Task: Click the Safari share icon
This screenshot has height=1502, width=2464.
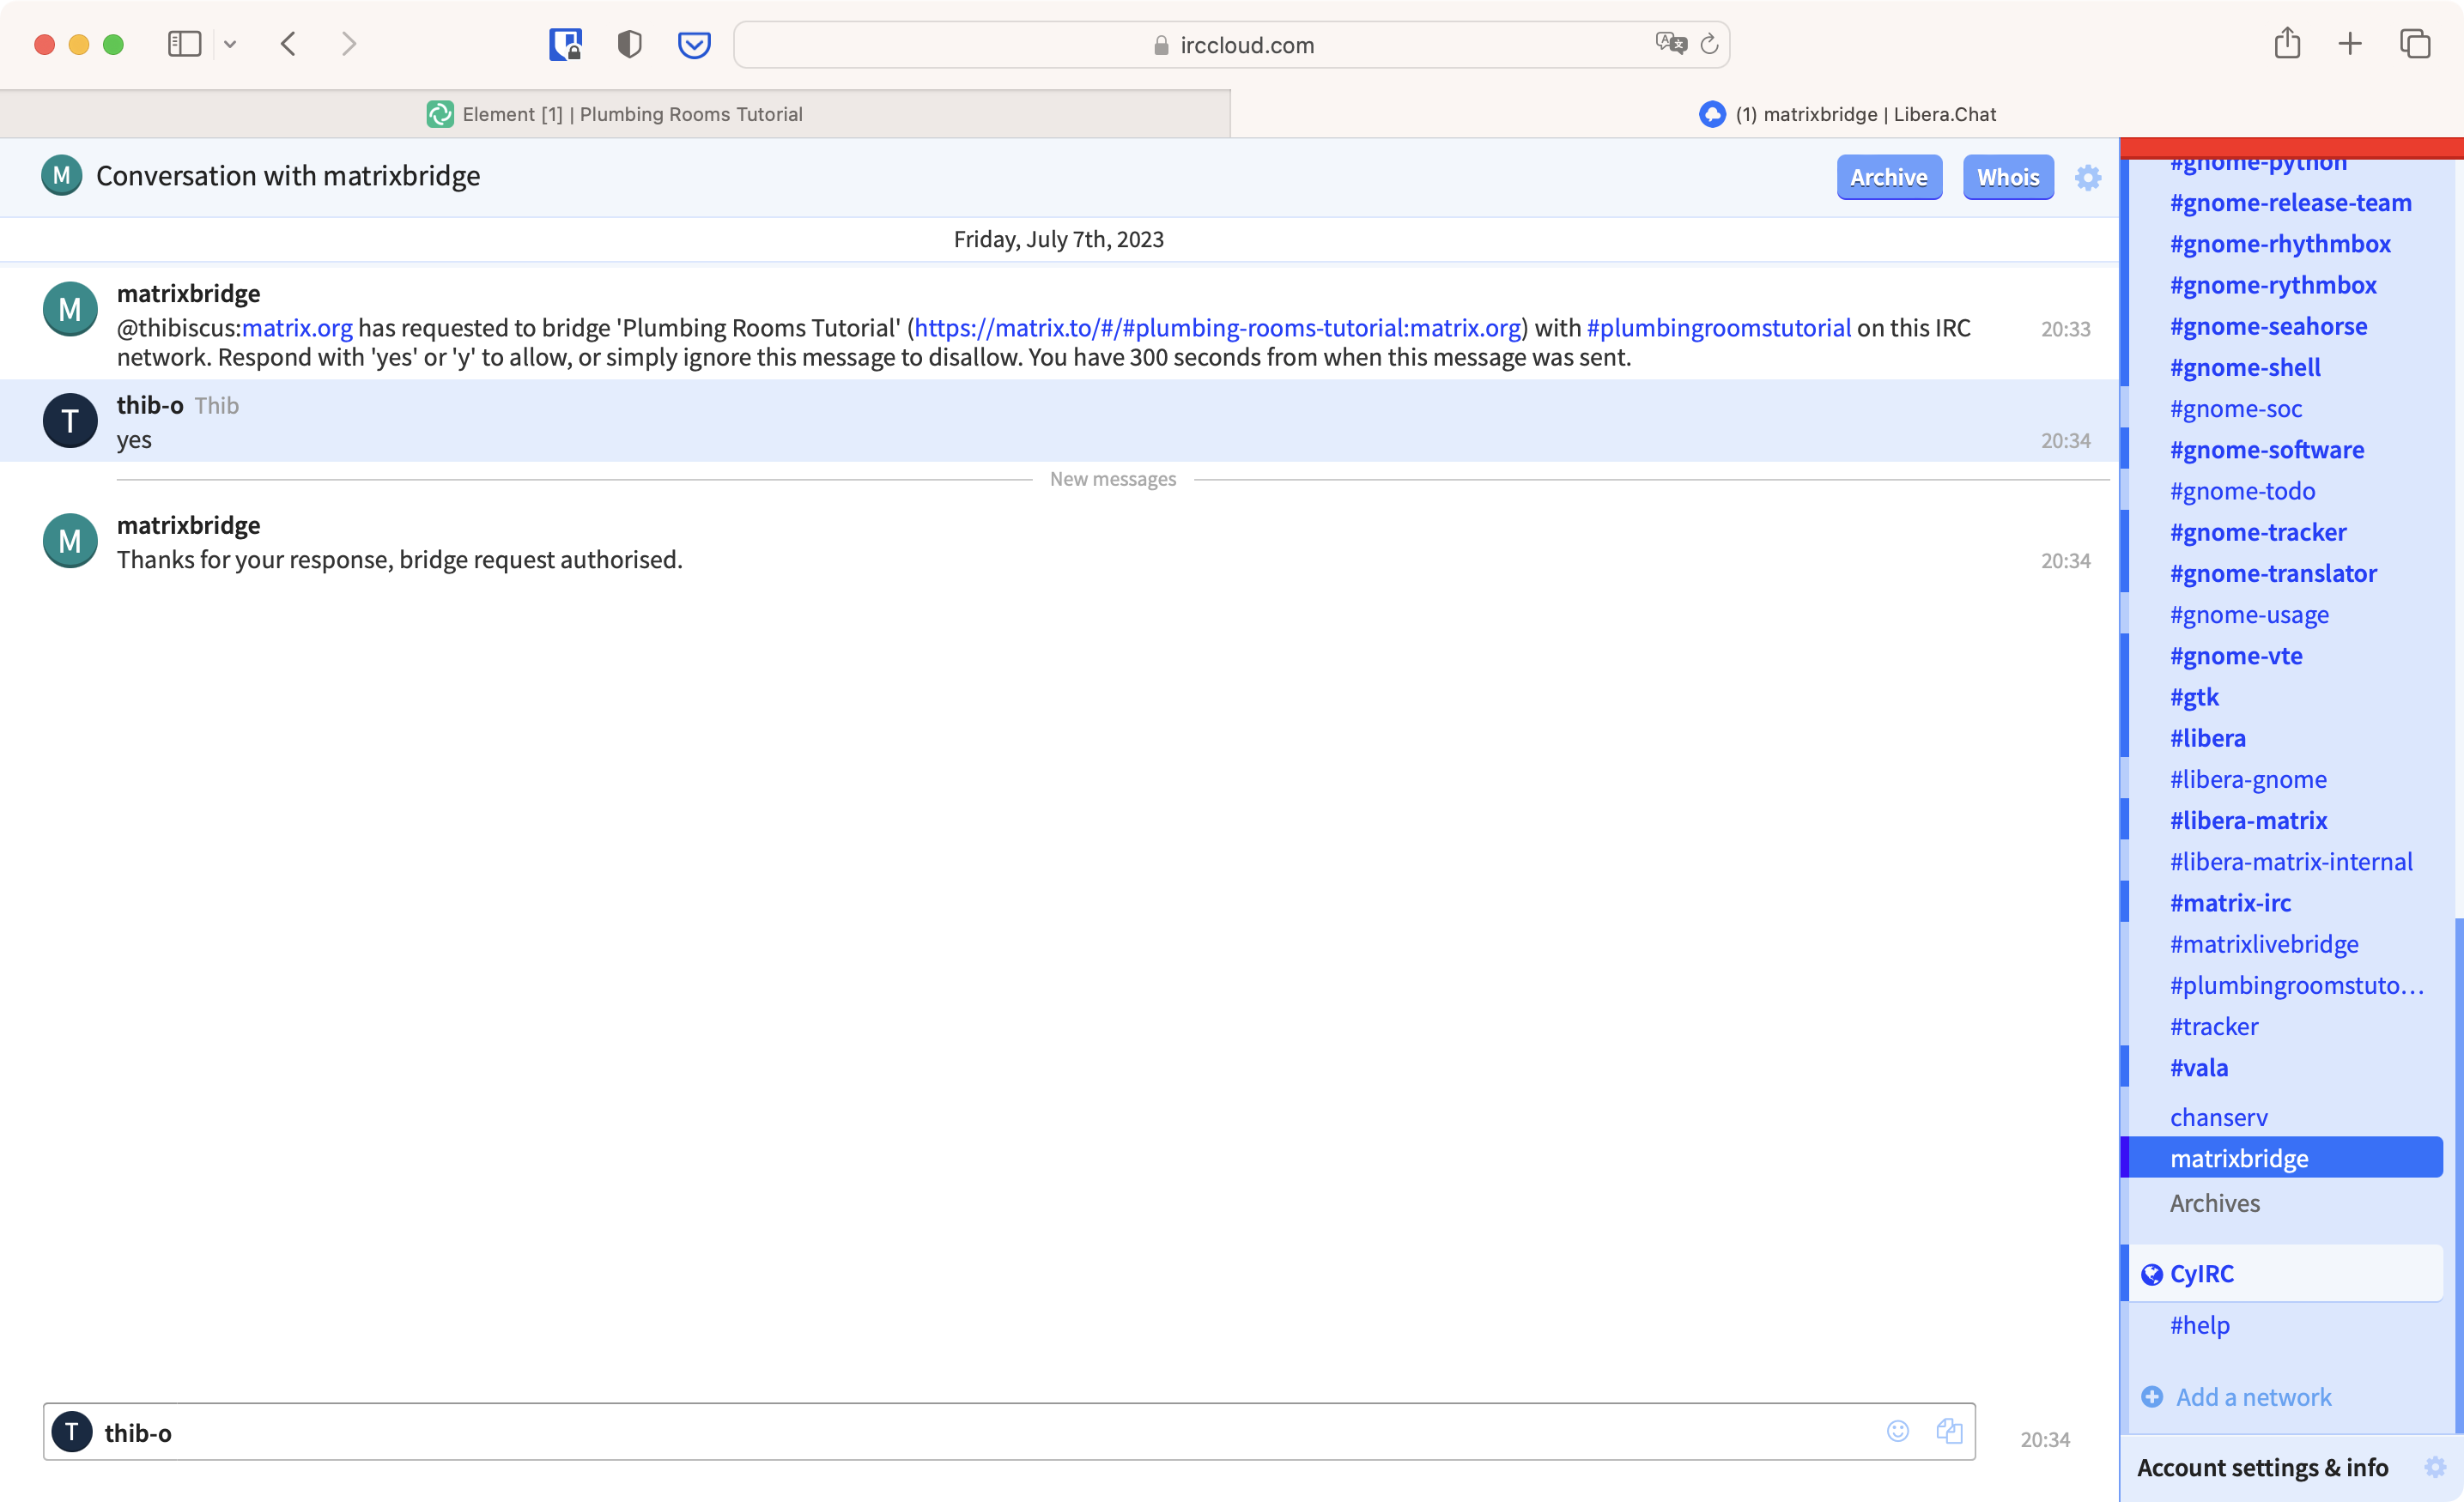Action: [2286, 44]
